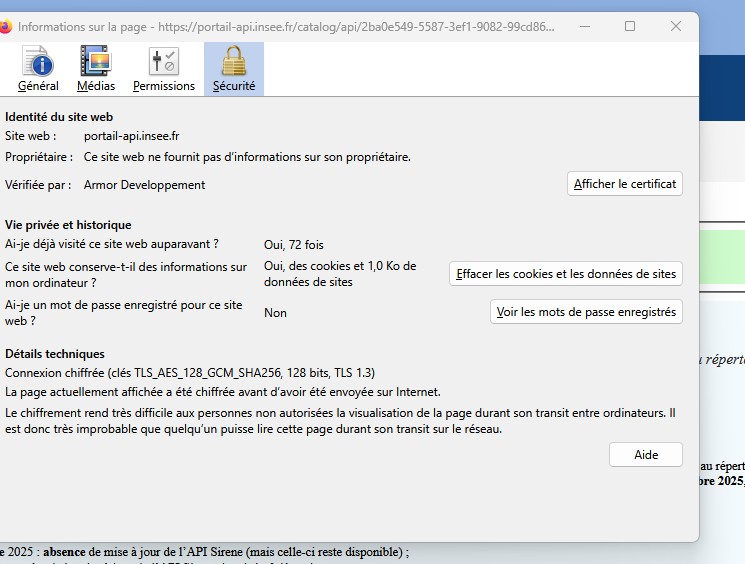This screenshot has height=564, width=745.
Task: Maximize the page info window
Action: click(630, 27)
